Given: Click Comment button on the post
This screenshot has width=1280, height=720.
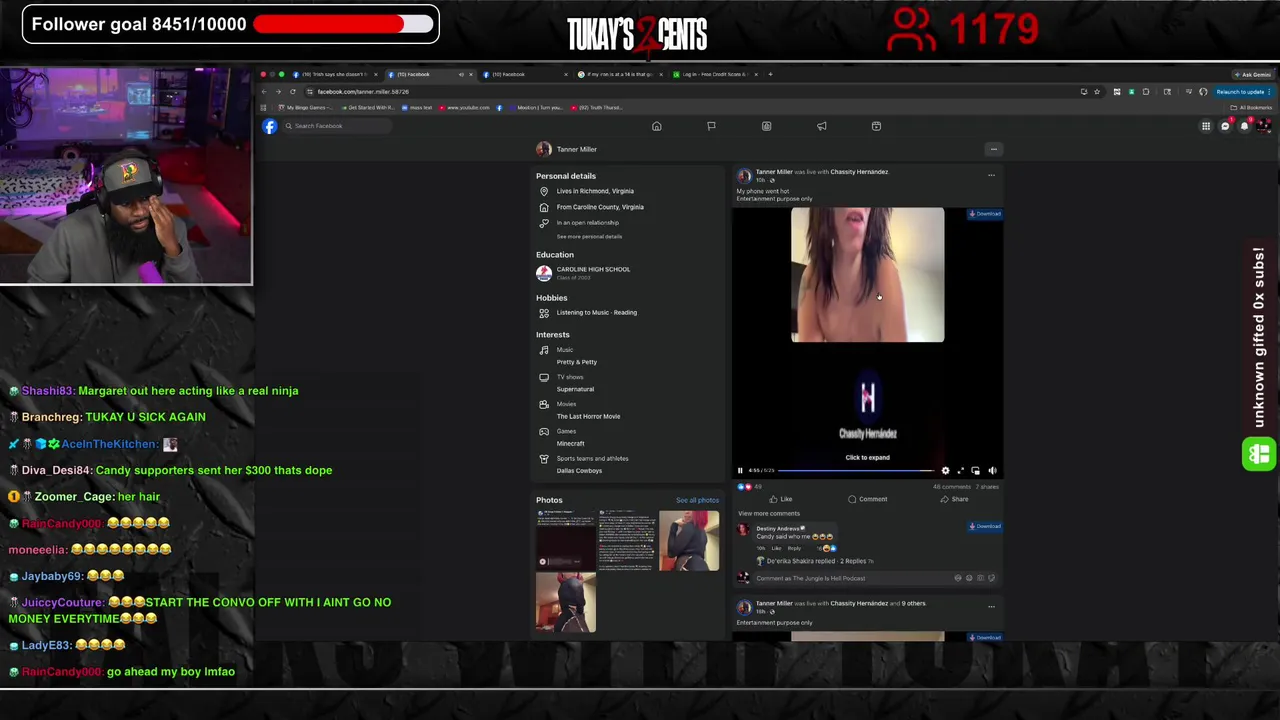Looking at the screenshot, I should tap(867, 499).
